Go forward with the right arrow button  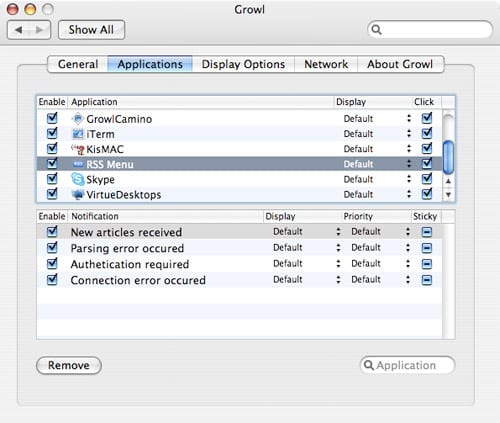[40, 30]
